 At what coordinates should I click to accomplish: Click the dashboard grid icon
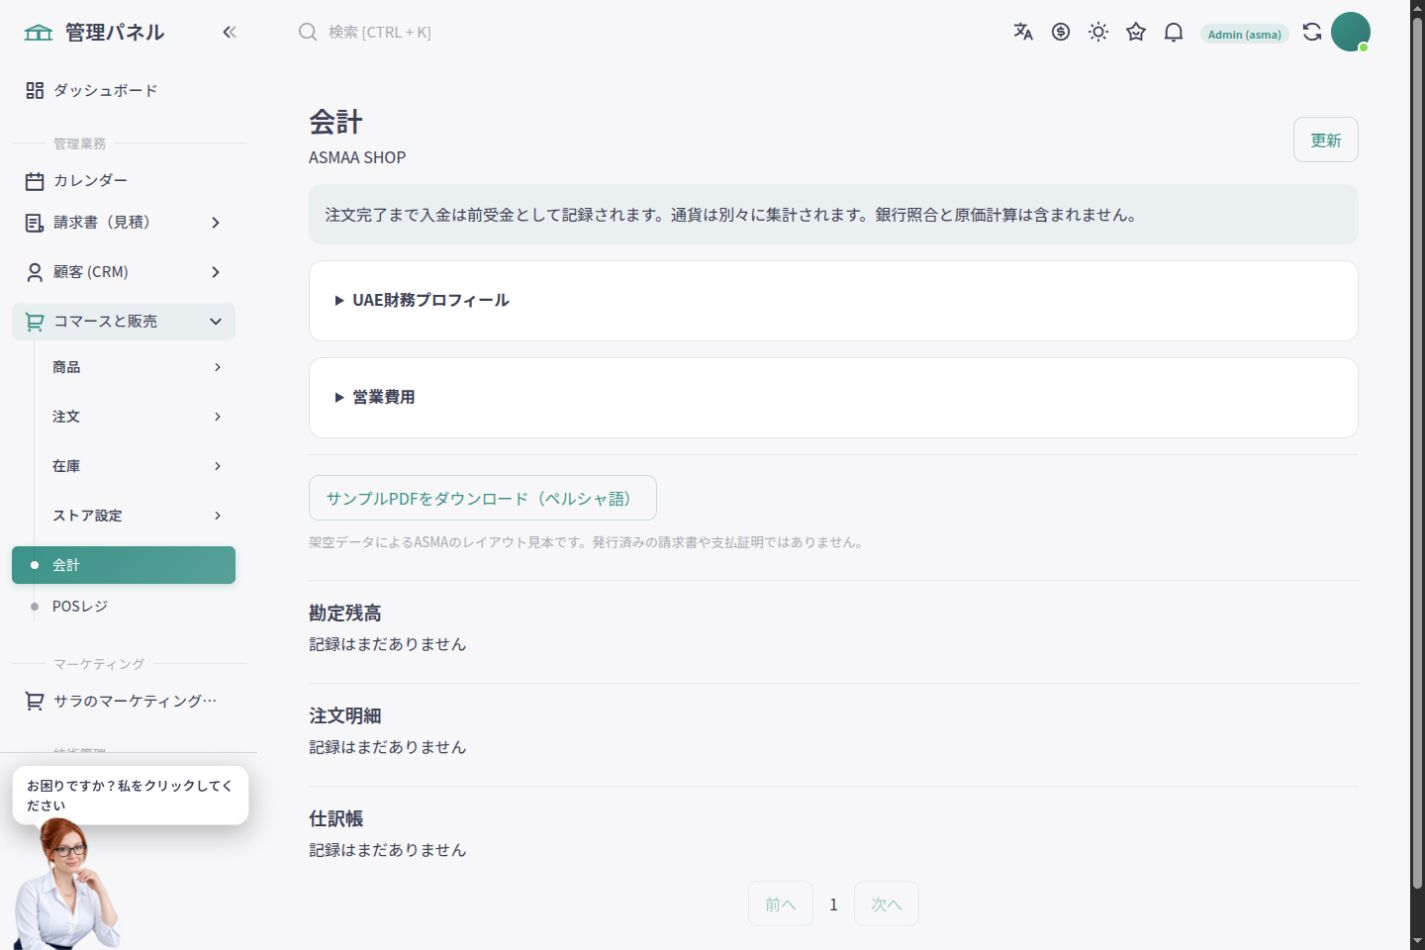(35, 90)
